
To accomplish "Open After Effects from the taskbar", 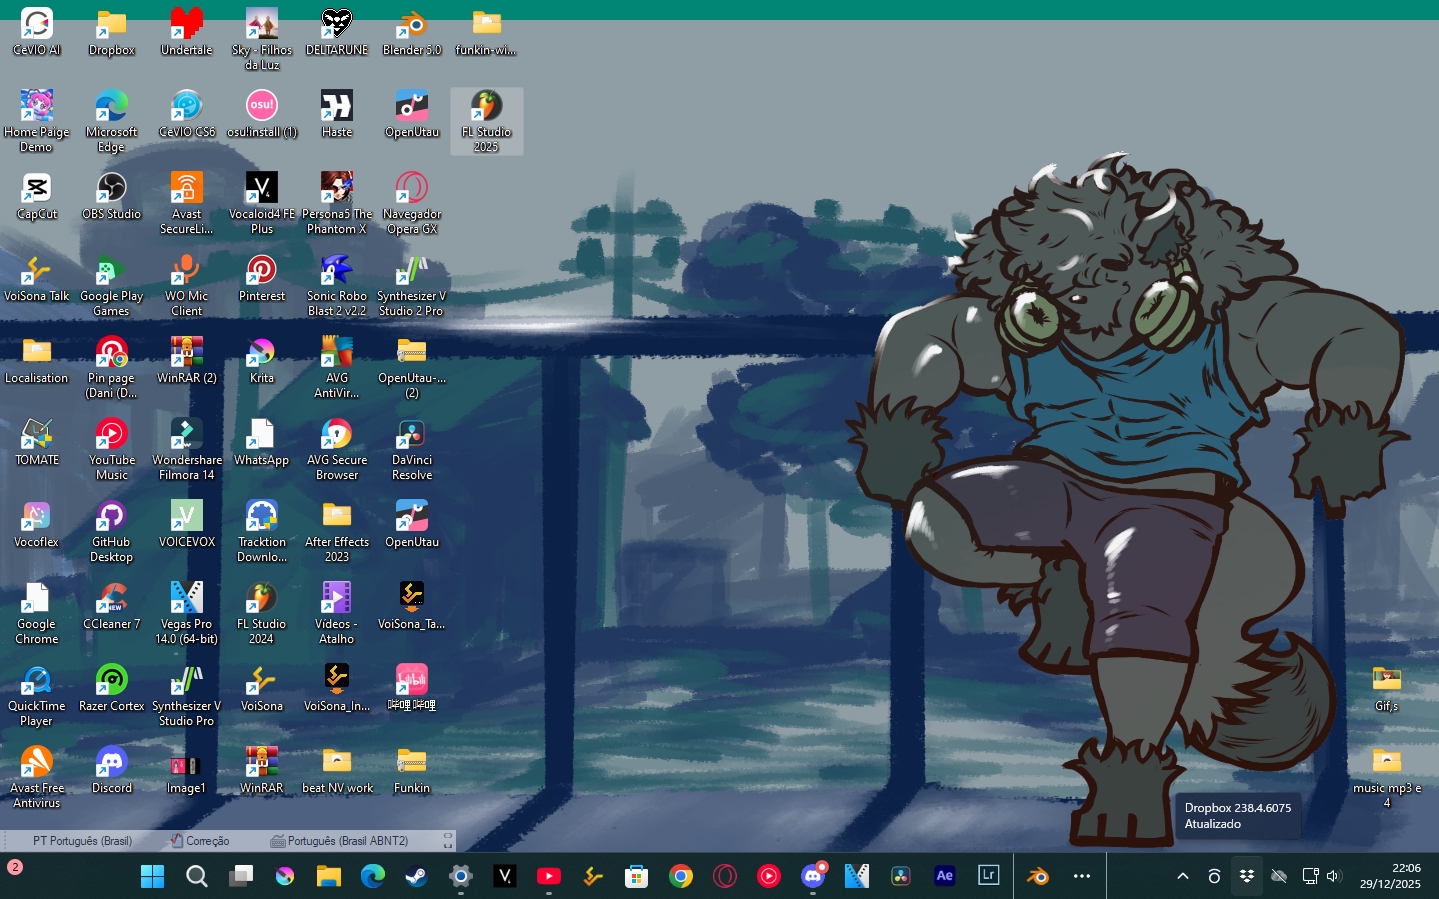I will (944, 876).
